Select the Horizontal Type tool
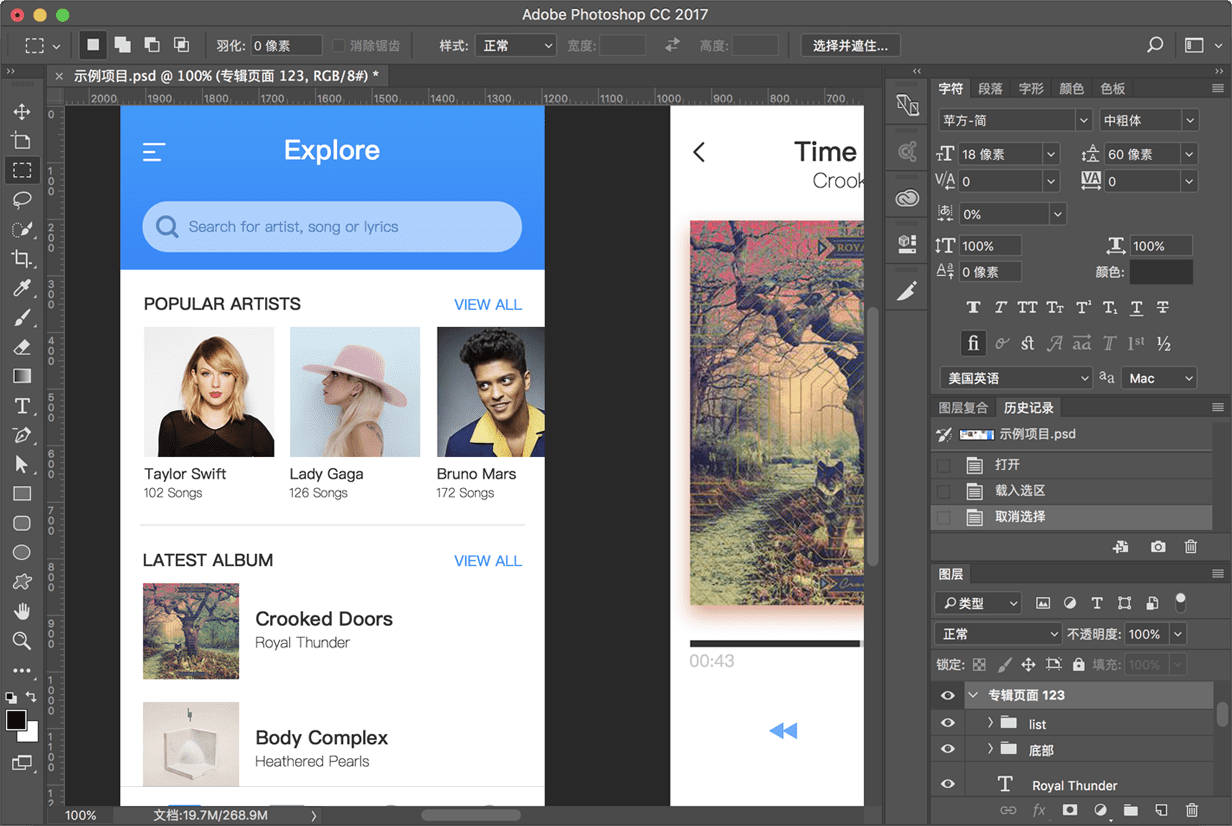The width and height of the screenshot is (1232, 826). coord(21,406)
